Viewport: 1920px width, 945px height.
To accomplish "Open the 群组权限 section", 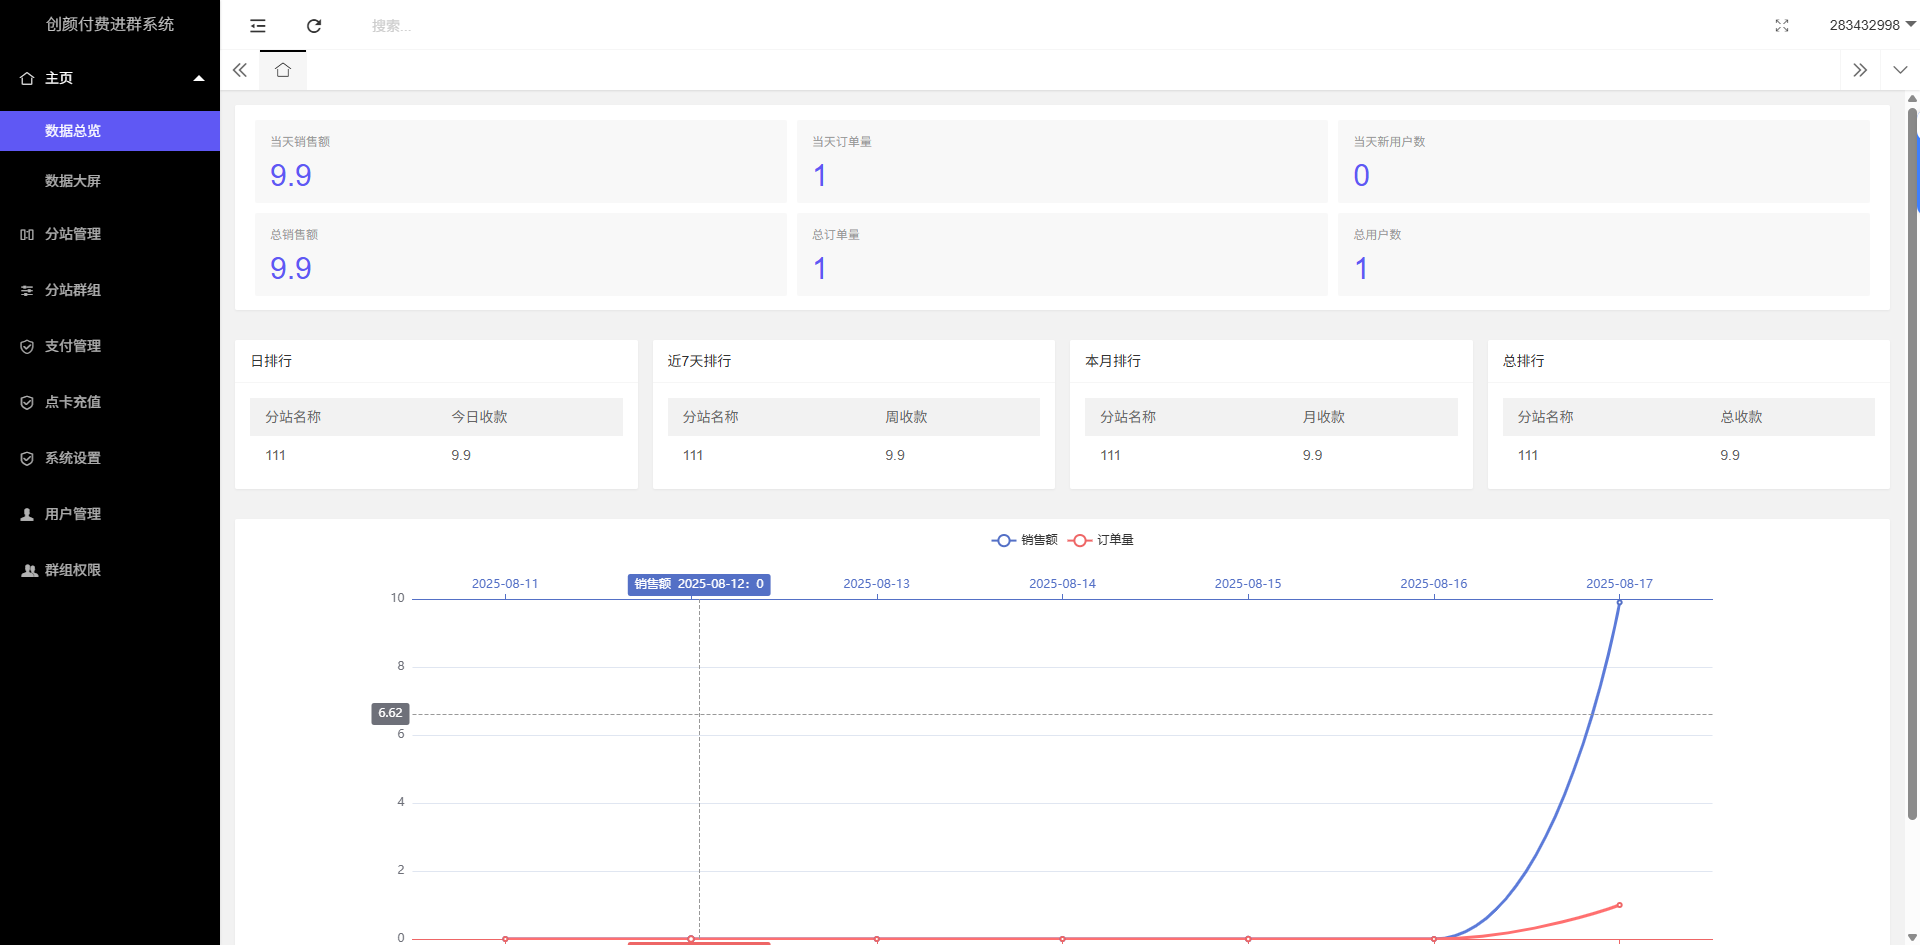I will coord(73,570).
